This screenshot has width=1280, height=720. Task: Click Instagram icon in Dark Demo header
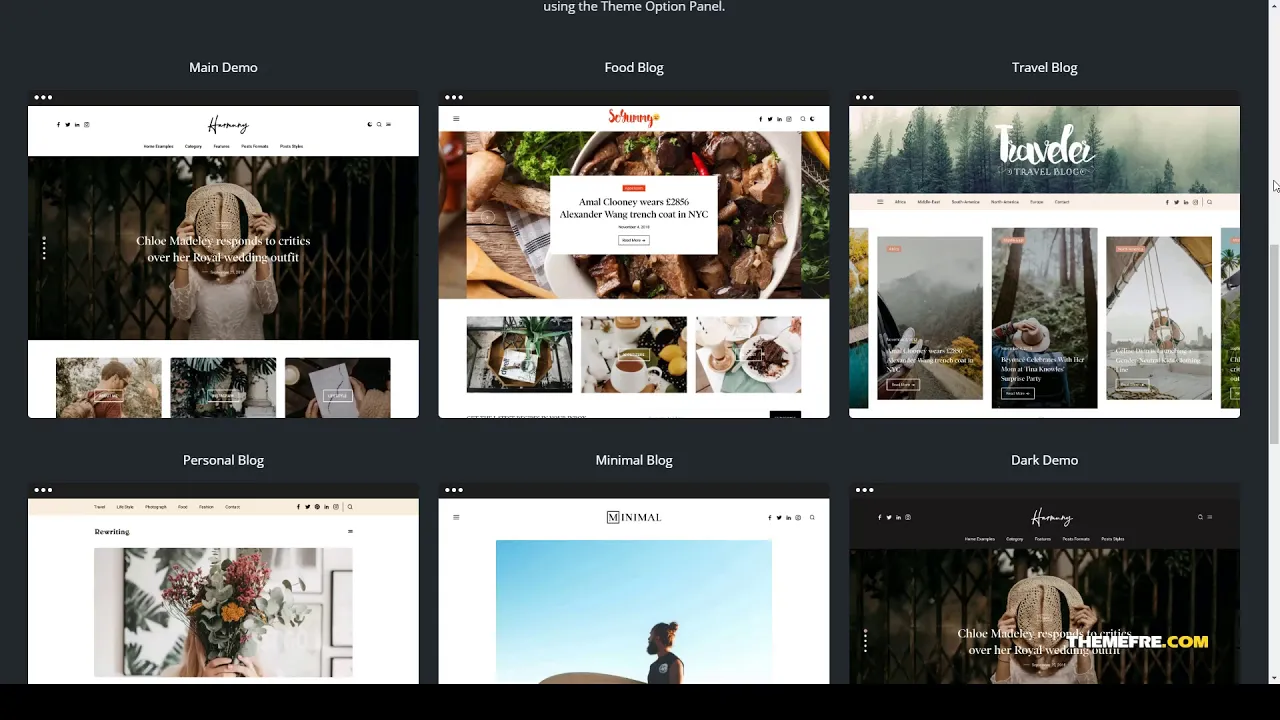pyautogui.click(x=908, y=517)
